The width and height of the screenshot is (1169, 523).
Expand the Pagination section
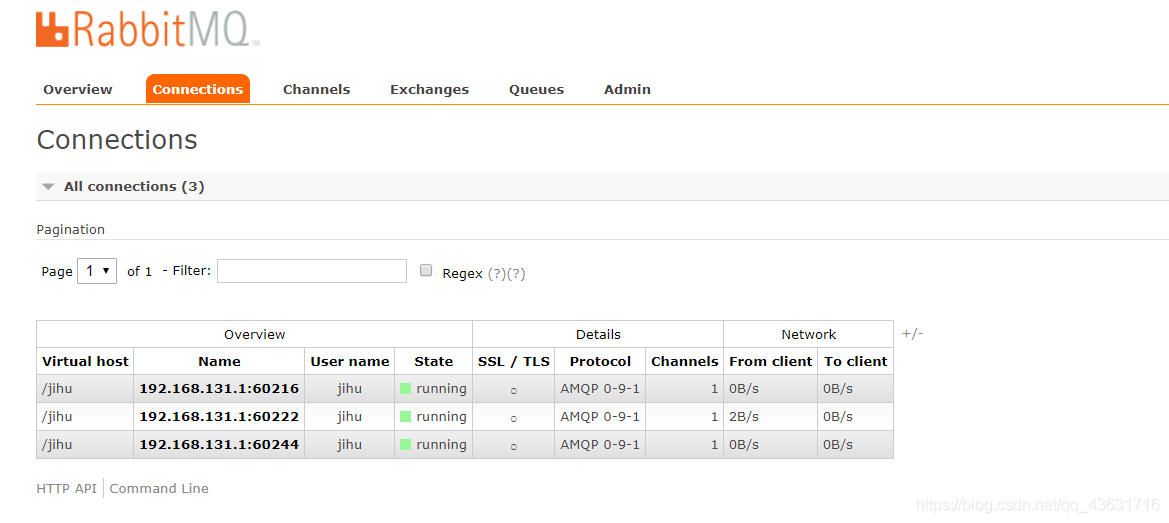(x=71, y=229)
